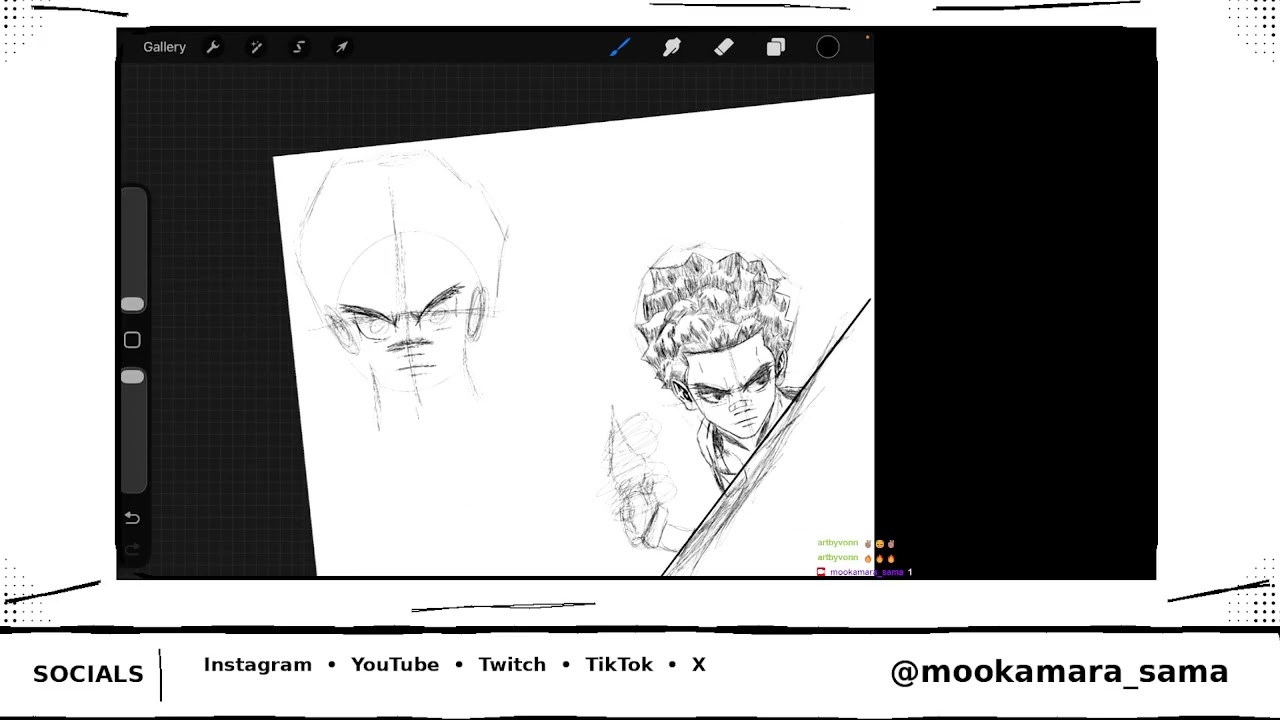Click the YouTube social label
This screenshot has width=1280, height=720.
[395, 665]
